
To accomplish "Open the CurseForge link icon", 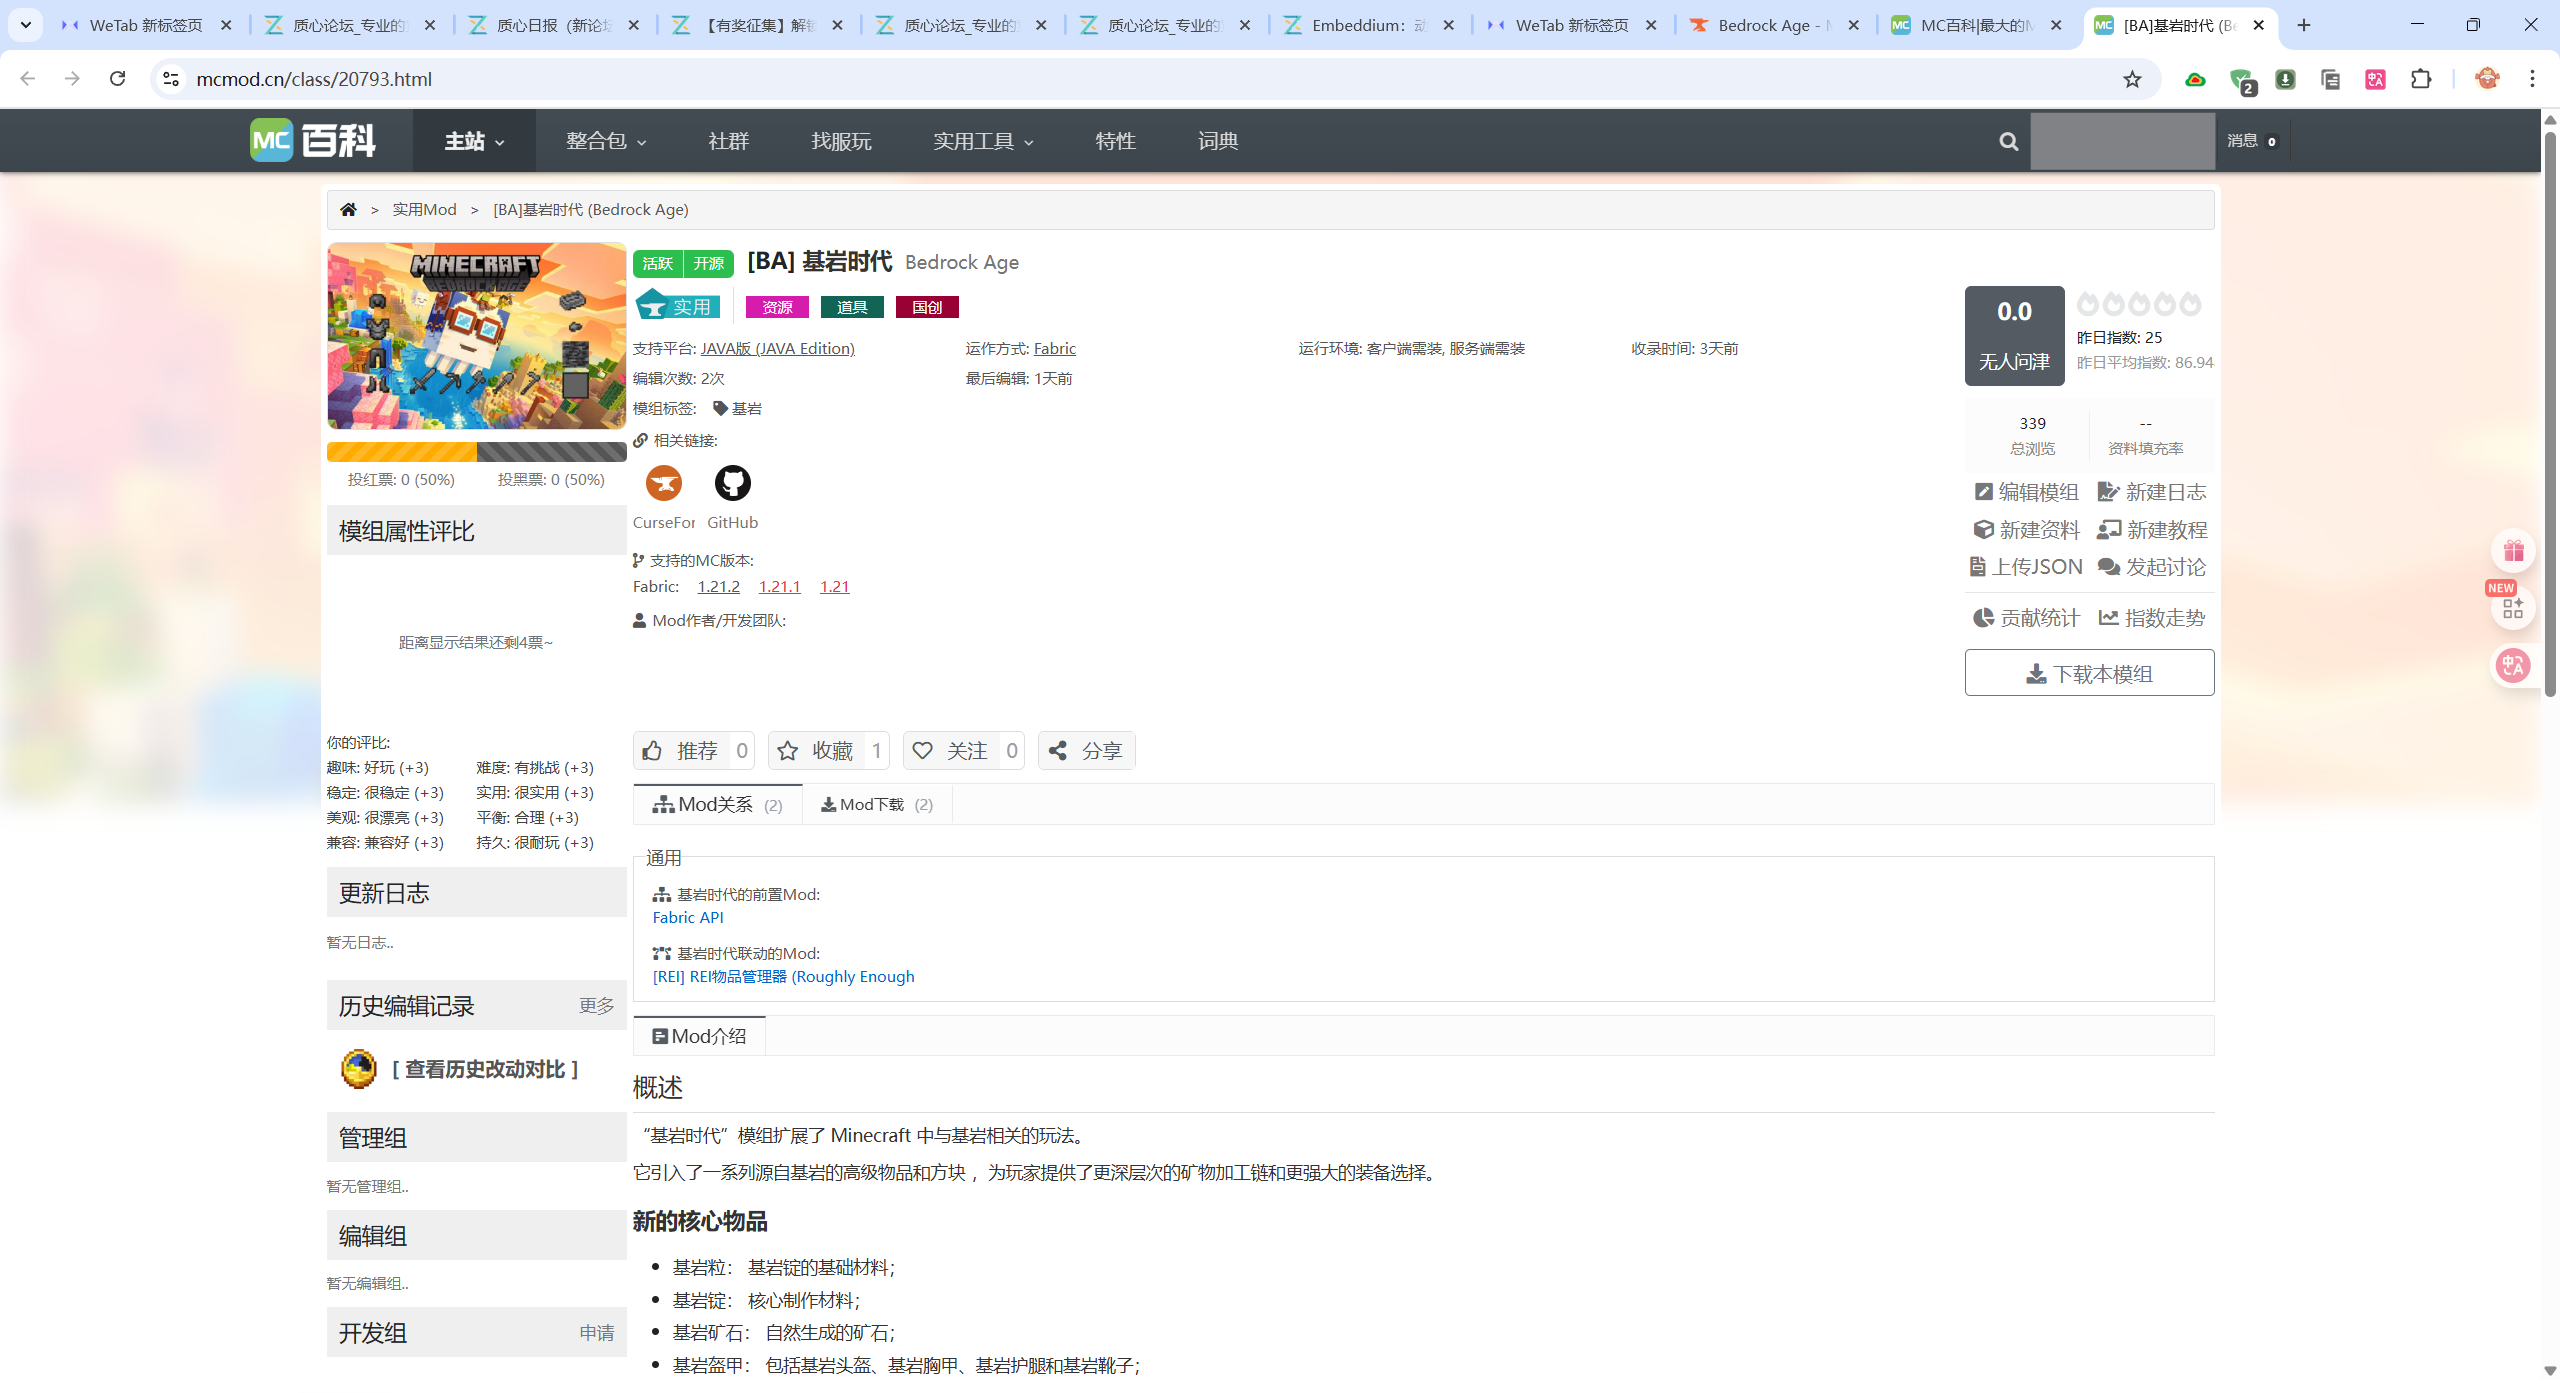I will [x=664, y=484].
